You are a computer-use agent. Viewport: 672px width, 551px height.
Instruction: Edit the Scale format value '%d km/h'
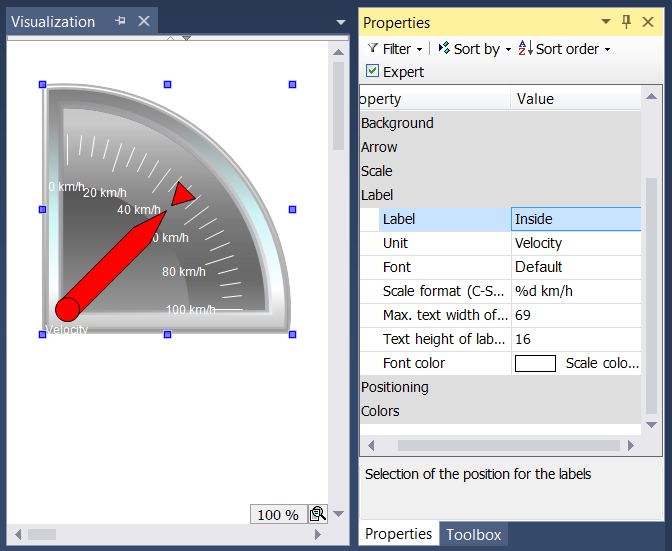point(576,291)
